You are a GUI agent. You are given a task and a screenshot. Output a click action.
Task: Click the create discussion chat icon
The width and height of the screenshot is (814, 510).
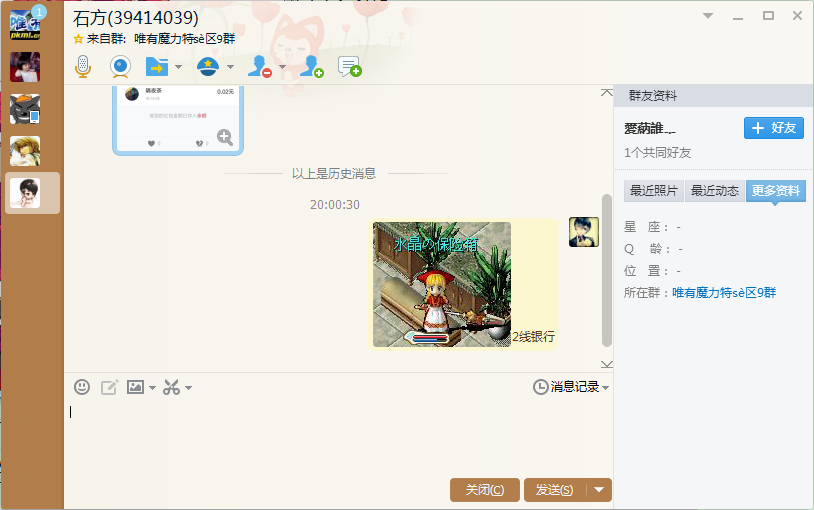tap(349, 67)
